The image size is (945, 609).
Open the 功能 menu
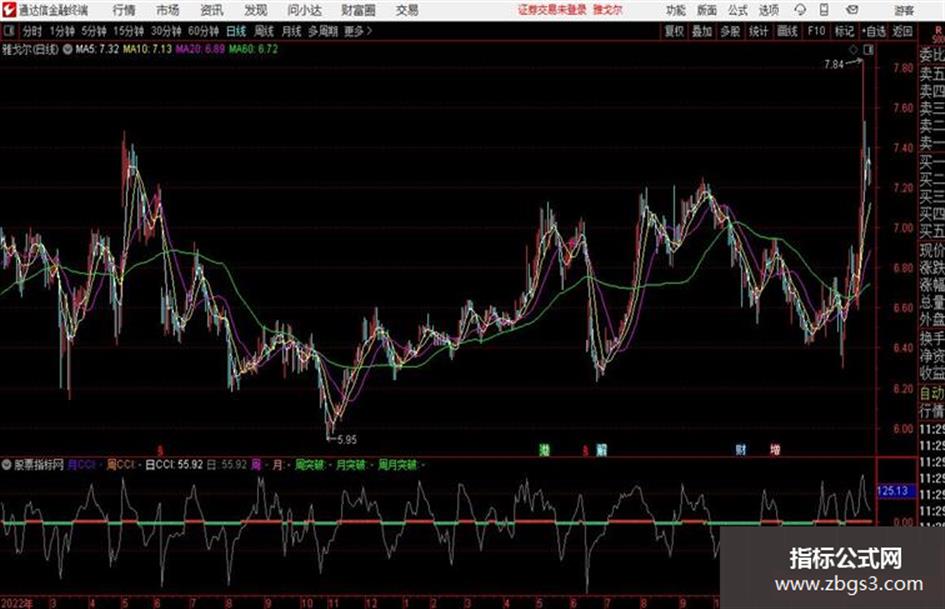point(676,10)
